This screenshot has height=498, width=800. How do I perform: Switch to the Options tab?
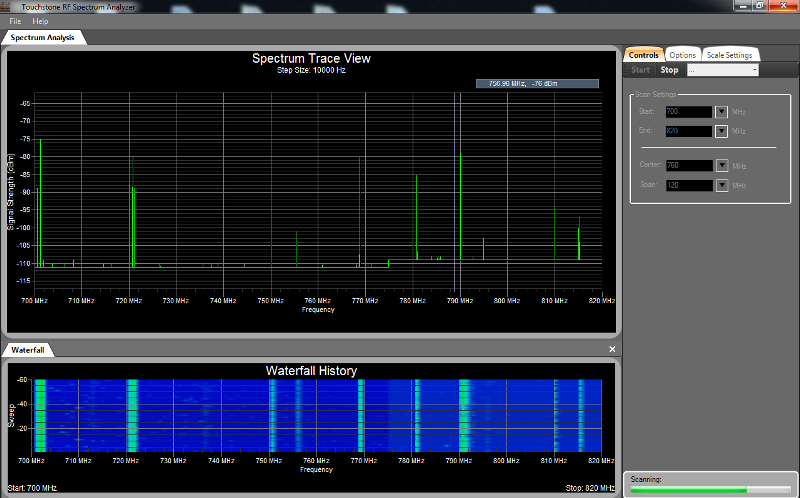[683, 55]
